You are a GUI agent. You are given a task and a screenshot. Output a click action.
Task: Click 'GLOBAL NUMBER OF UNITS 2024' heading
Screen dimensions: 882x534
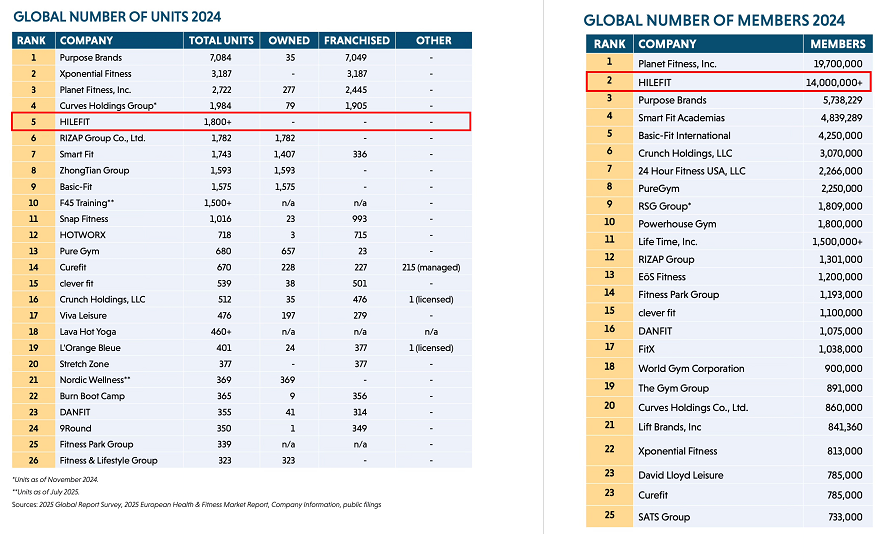[117, 17]
